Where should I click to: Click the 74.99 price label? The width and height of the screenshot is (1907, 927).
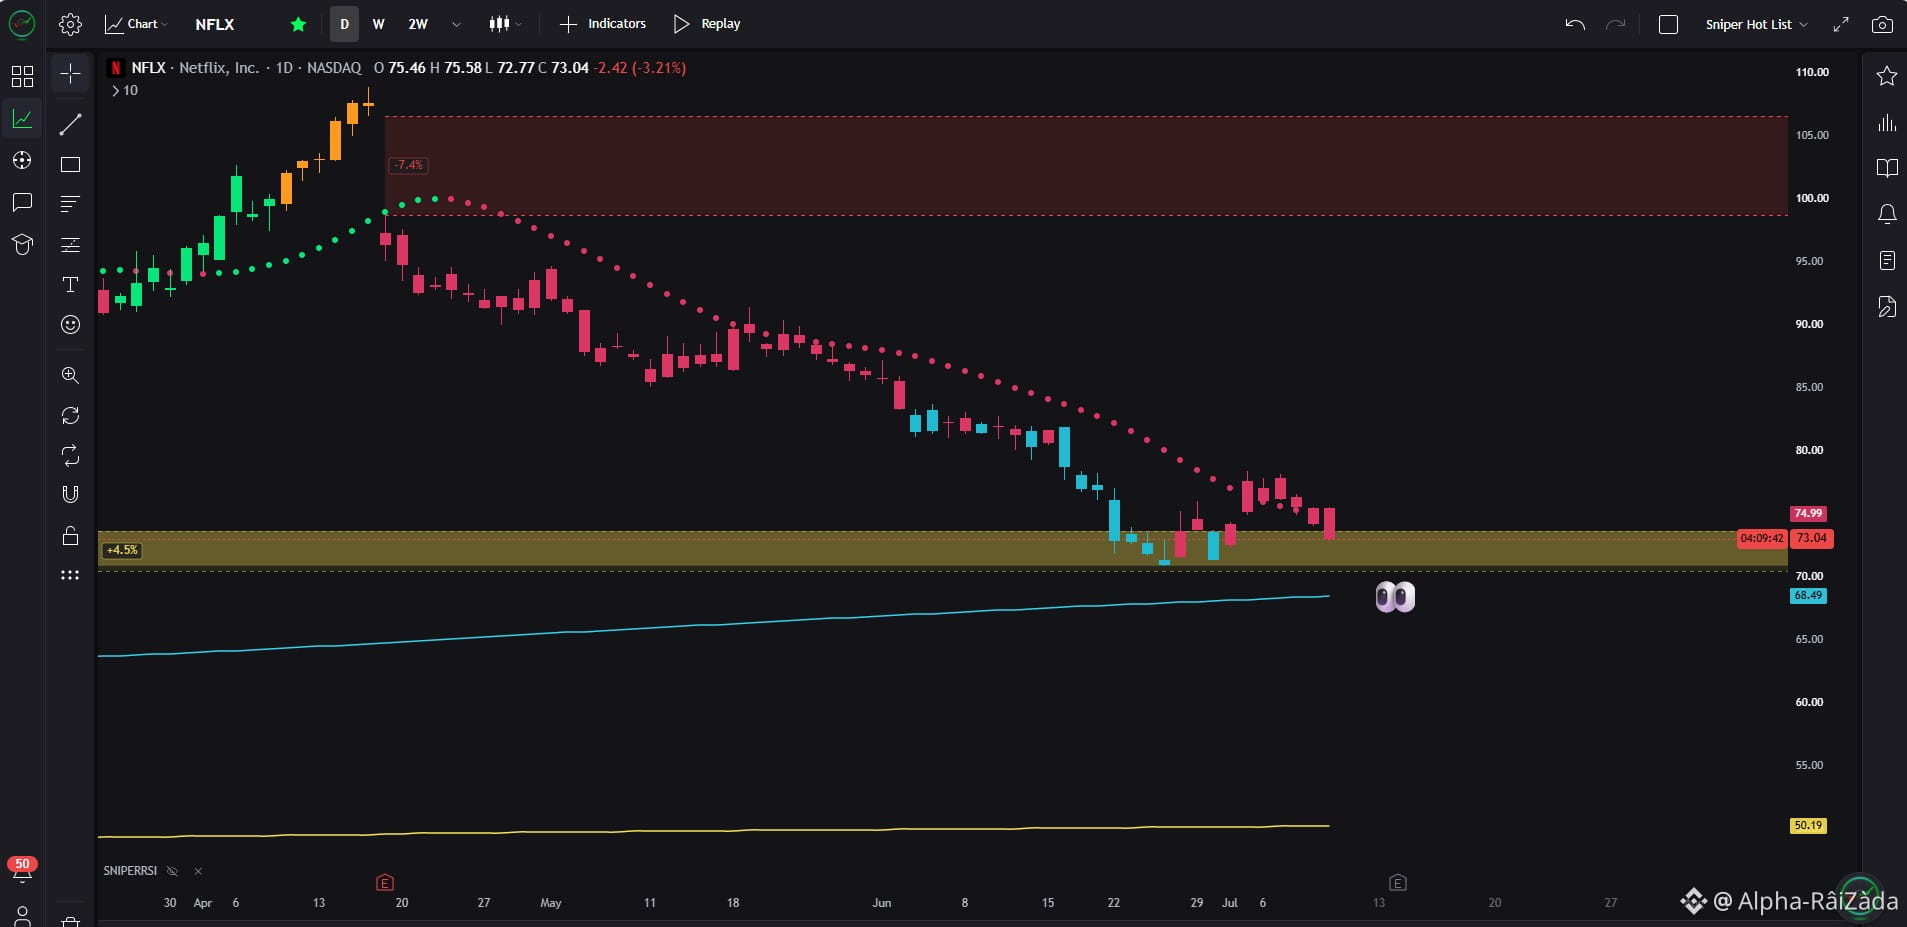pos(1808,513)
